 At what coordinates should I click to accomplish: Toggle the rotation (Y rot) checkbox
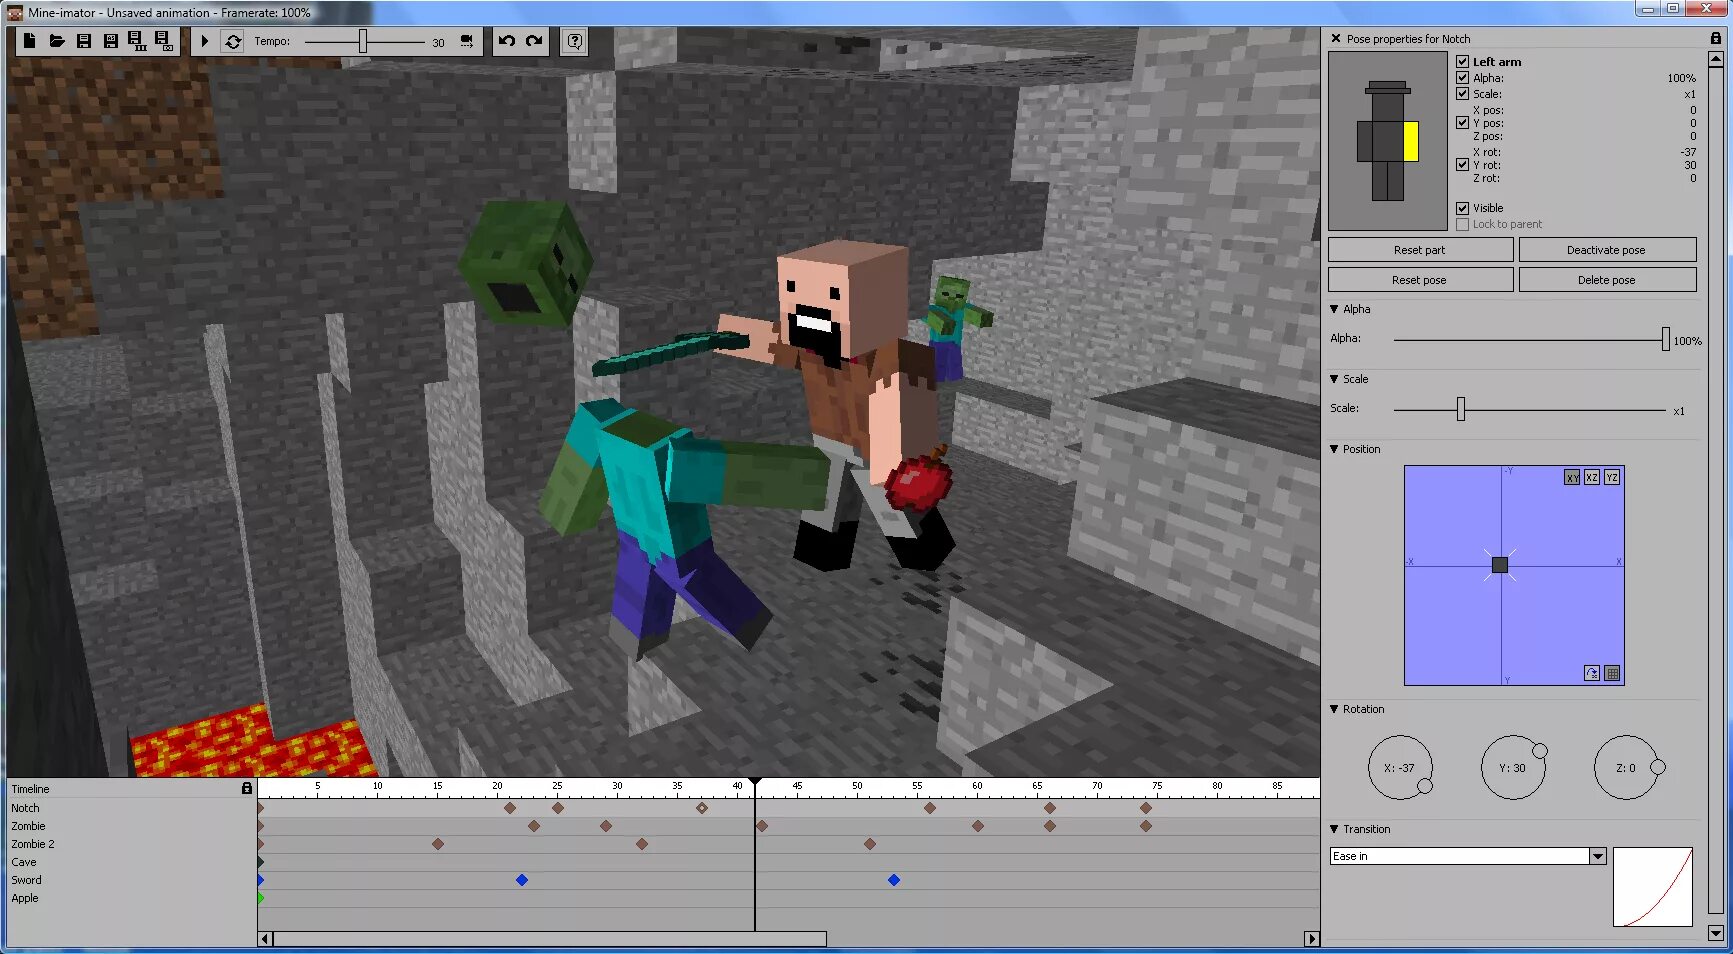[x=1462, y=164]
